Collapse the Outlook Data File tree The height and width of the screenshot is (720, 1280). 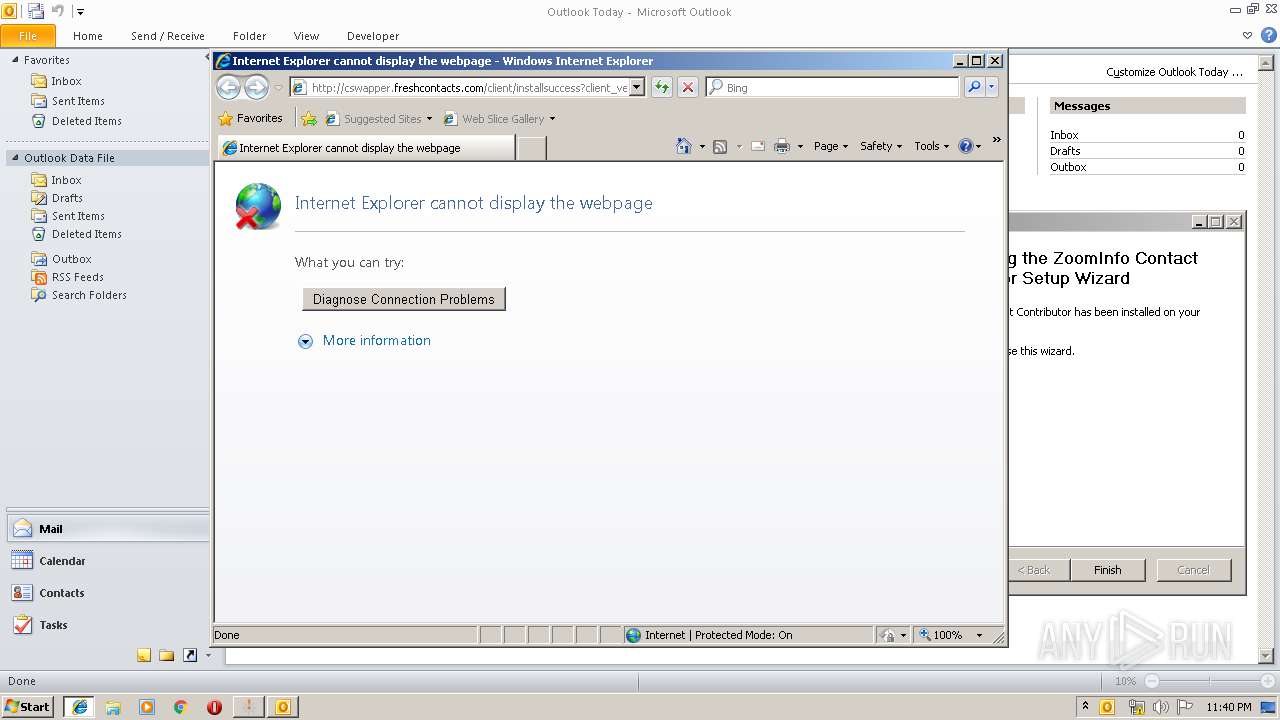(x=15, y=158)
